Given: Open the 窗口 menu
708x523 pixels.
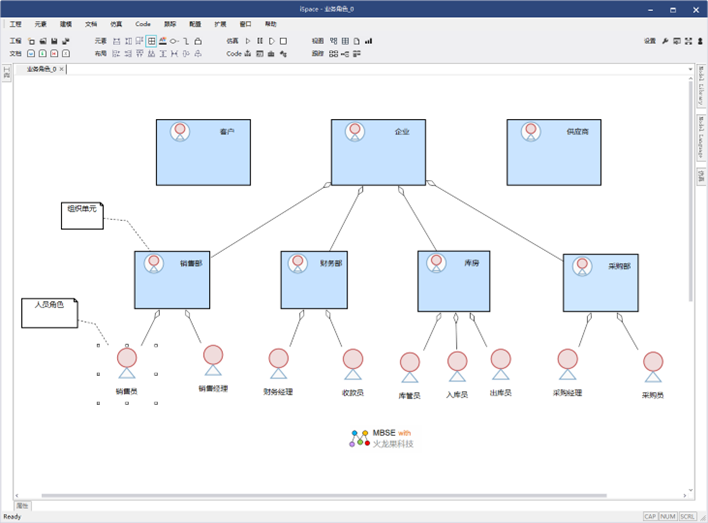Looking at the screenshot, I should pyautogui.click(x=245, y=24).
